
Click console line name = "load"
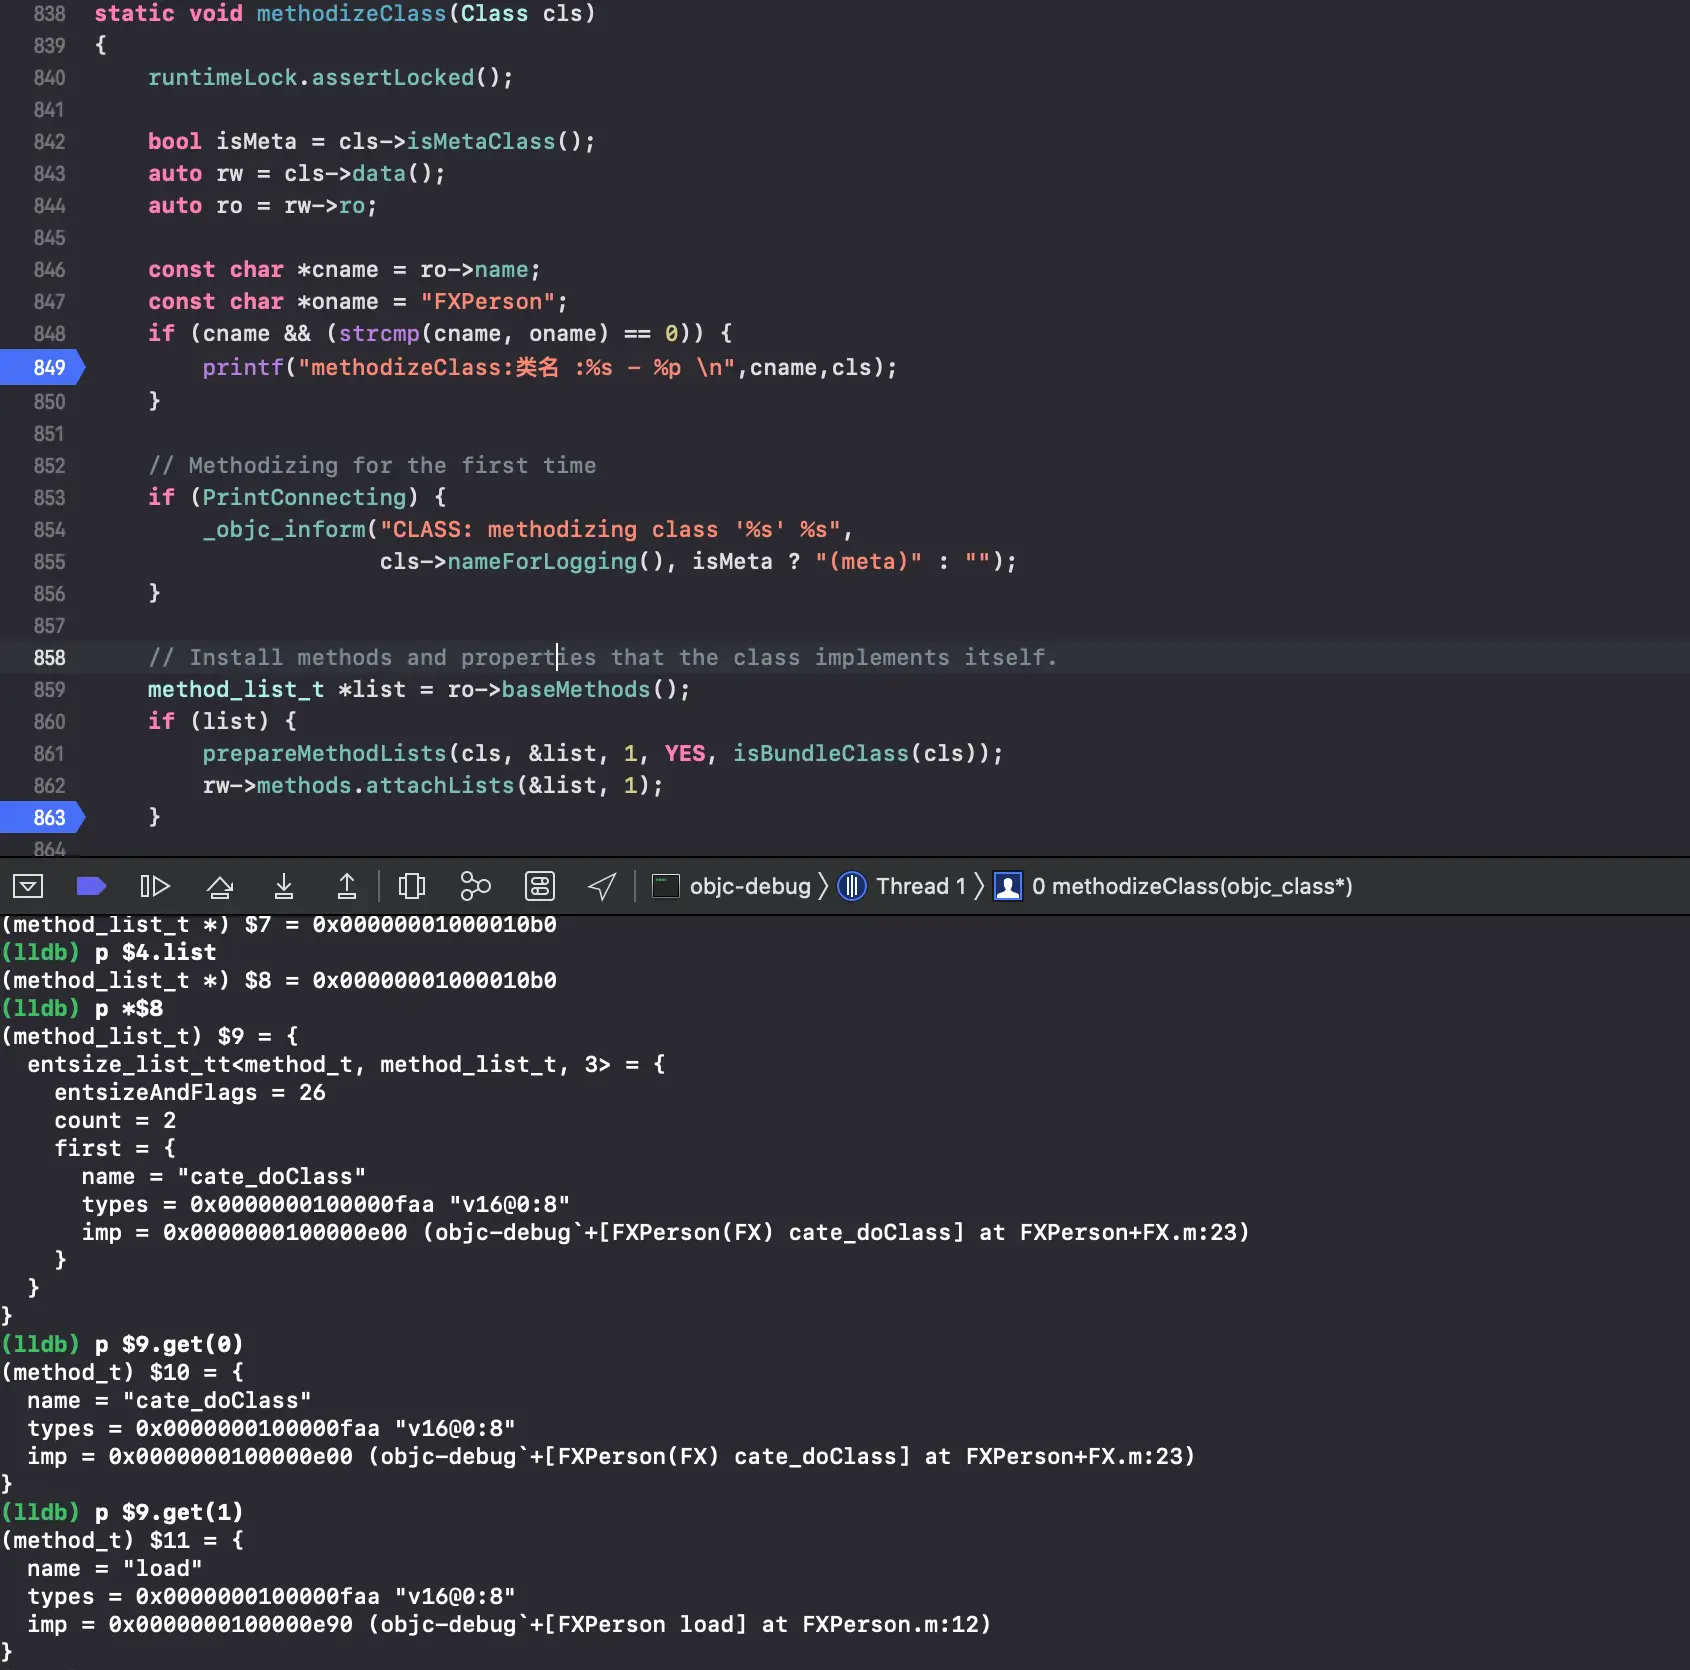(115, 1568)
